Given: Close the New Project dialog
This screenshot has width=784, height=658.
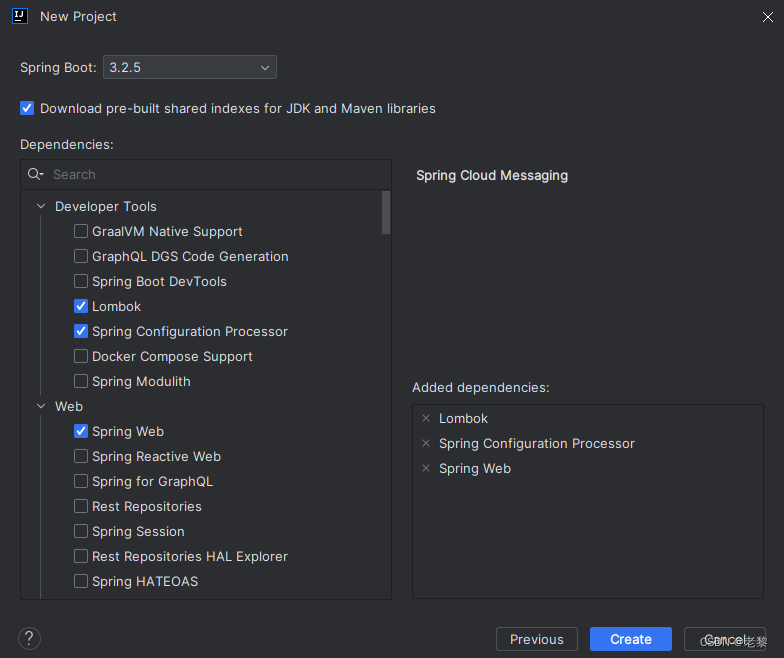Looking at the screenshot, I should [x=768, y=17].
